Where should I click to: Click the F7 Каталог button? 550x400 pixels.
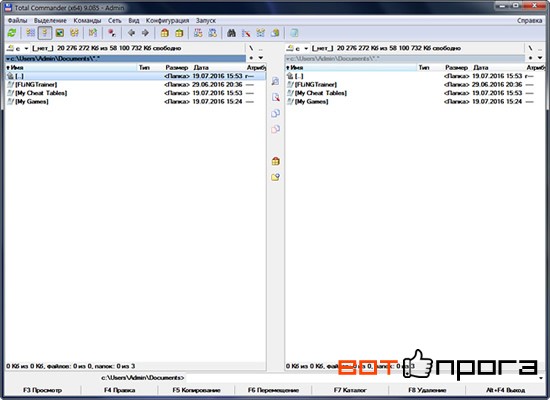pos(350,390)
